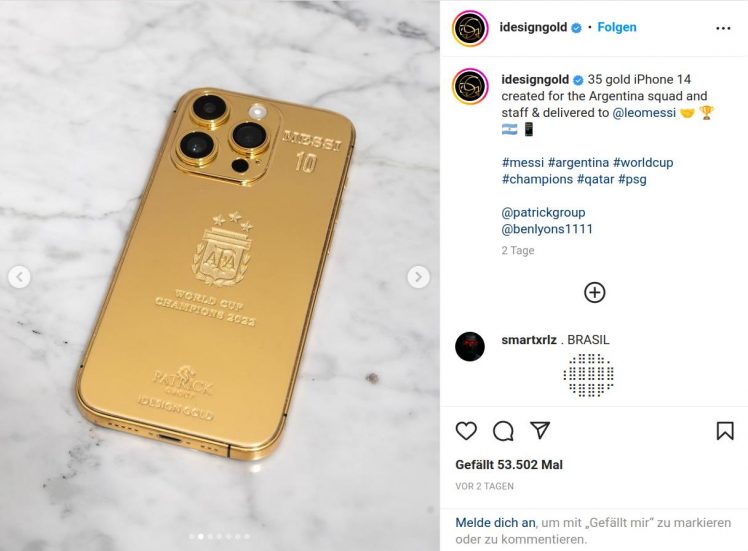
Task: Save post with bookmark icon
Action: tap(725, 431)
